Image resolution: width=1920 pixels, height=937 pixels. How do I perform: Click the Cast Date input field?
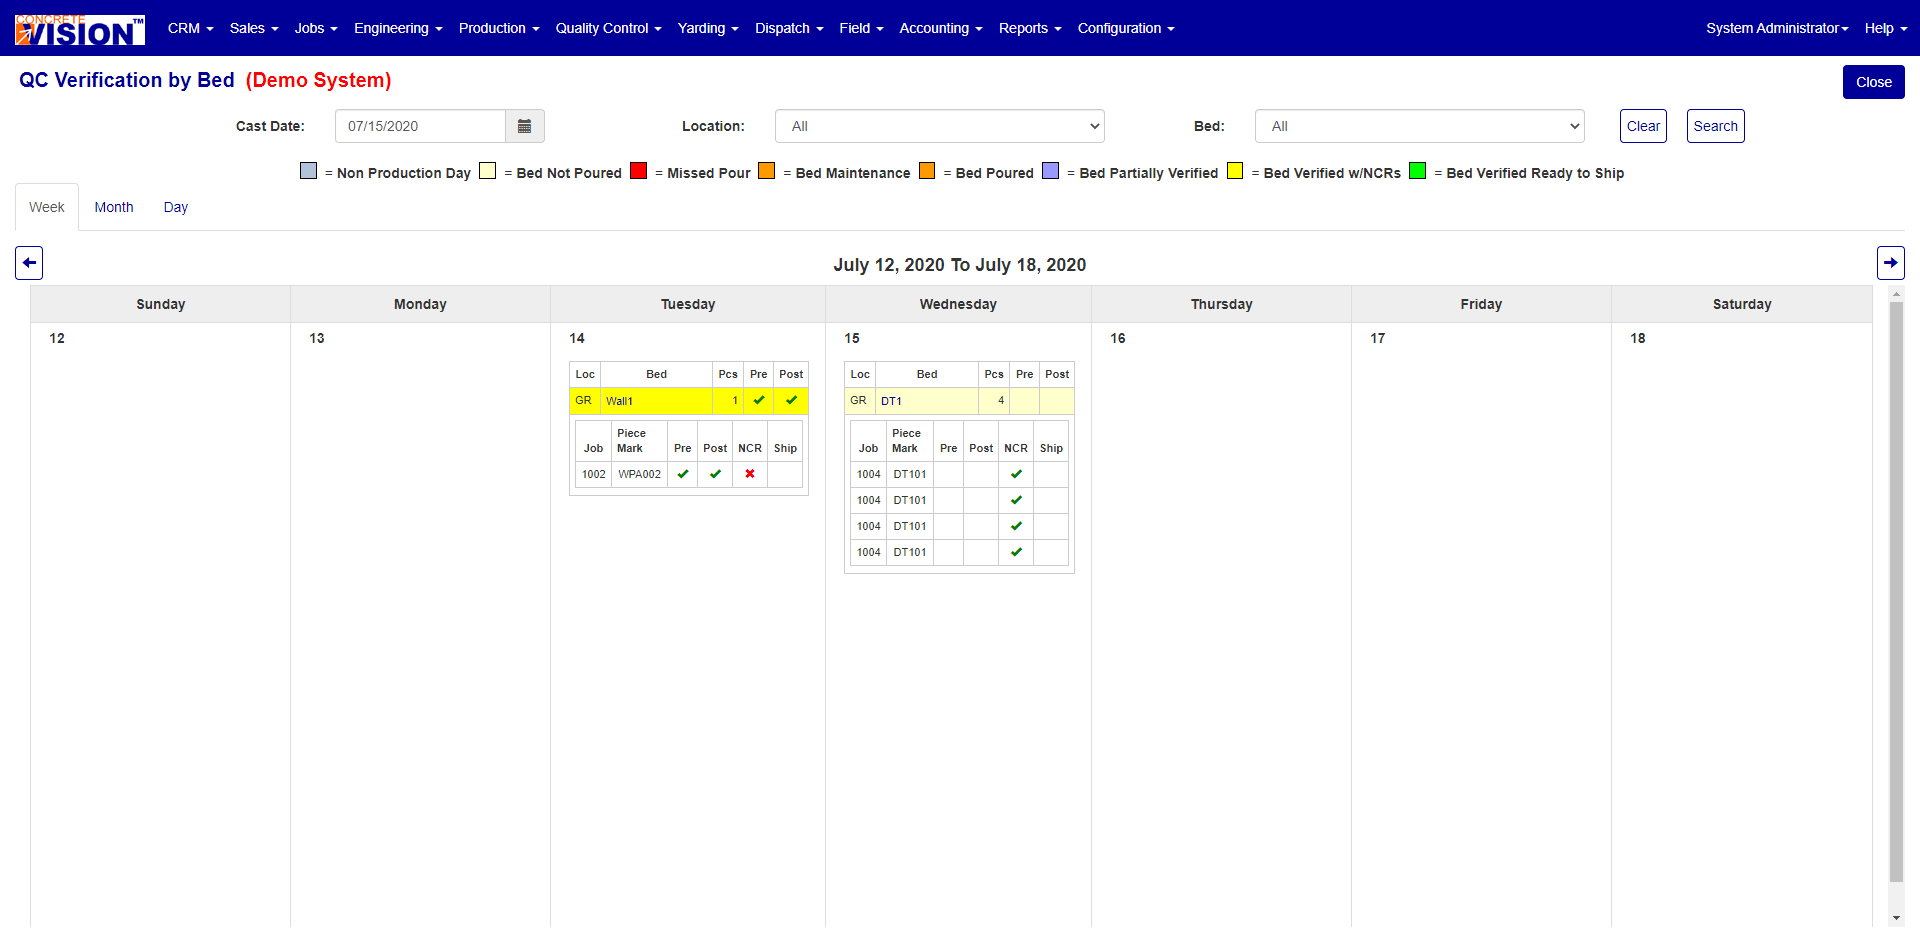[420, 126]
